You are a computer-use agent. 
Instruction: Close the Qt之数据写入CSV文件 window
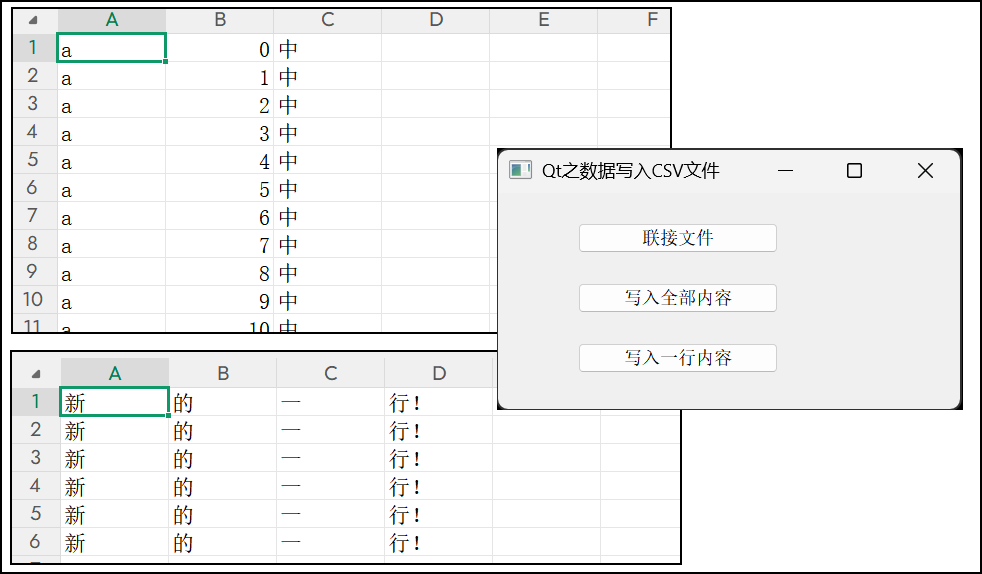tap(925, 171)
